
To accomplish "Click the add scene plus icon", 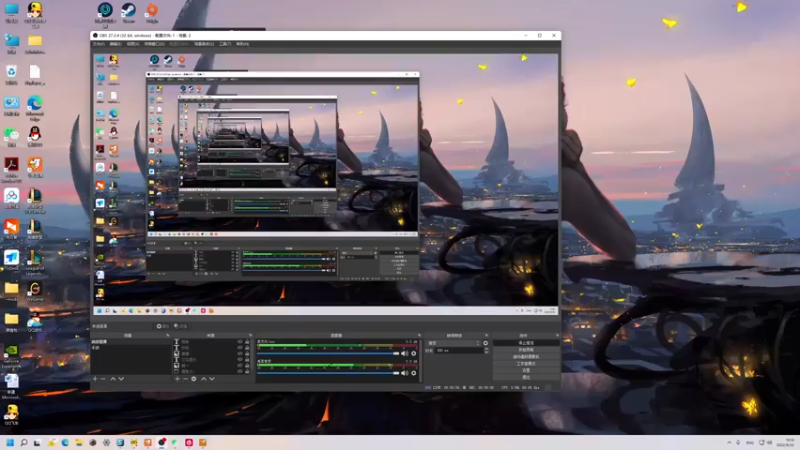I will (95, 379).
